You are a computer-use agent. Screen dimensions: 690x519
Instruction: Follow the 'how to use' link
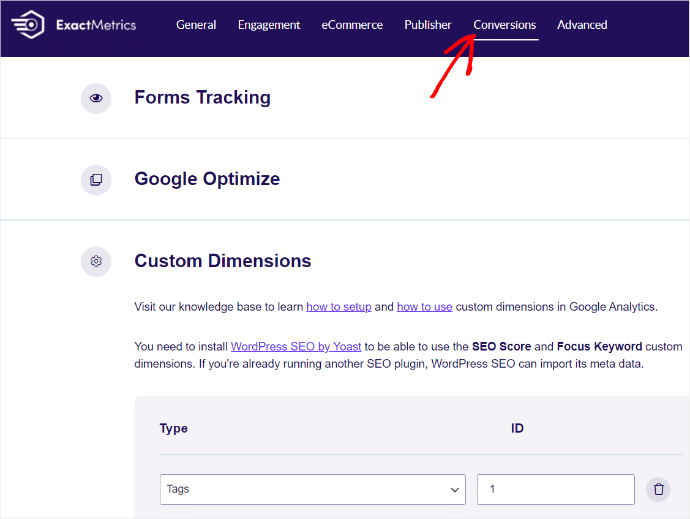coord(425,306)
